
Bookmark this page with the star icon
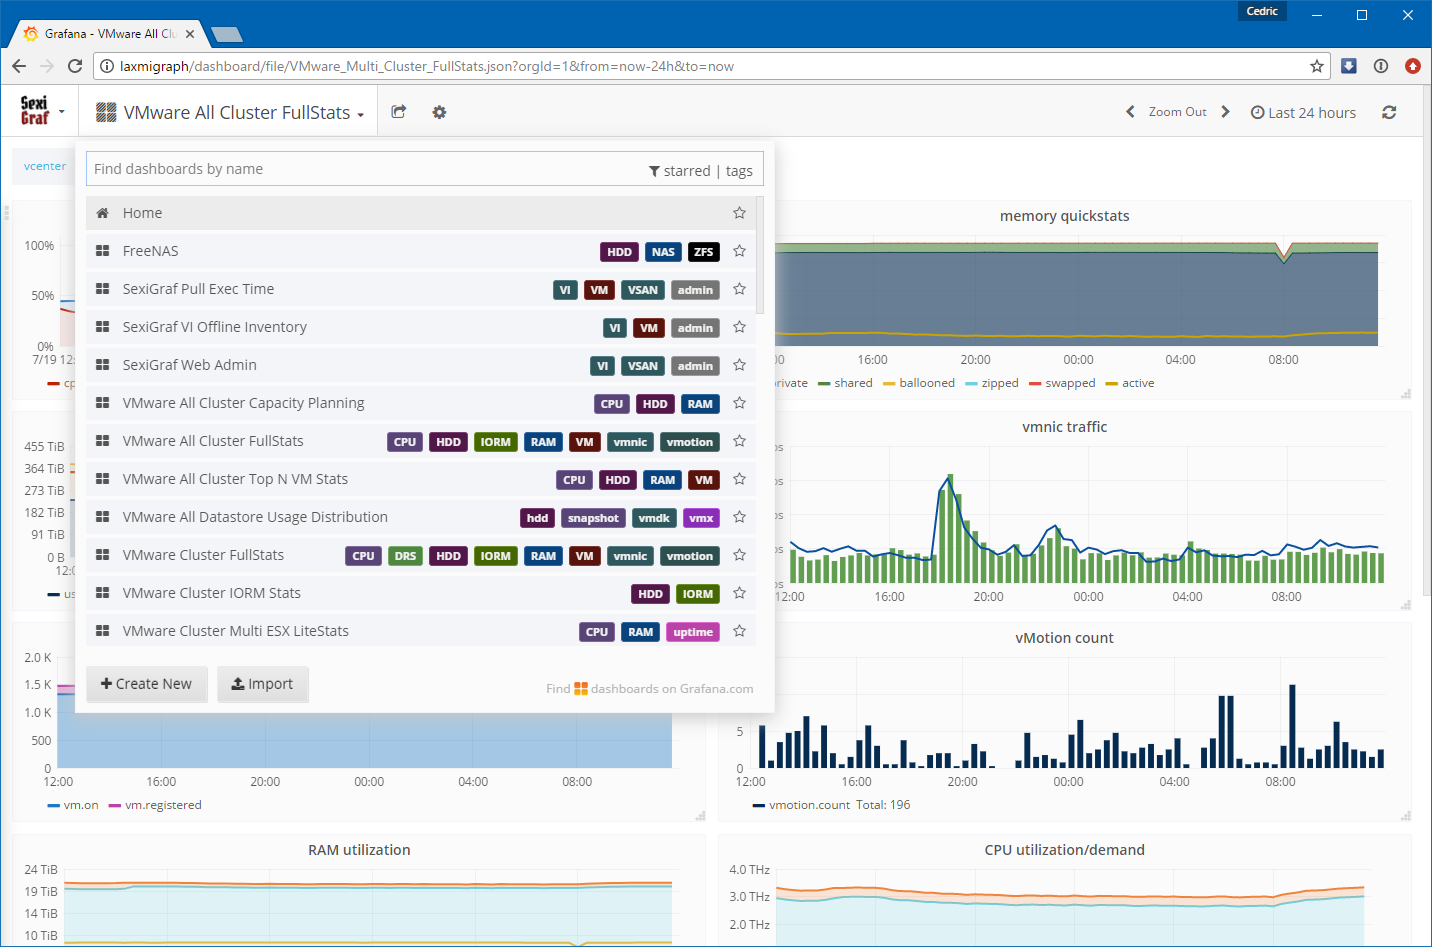pyautogui.click(x=1316, y=66)
